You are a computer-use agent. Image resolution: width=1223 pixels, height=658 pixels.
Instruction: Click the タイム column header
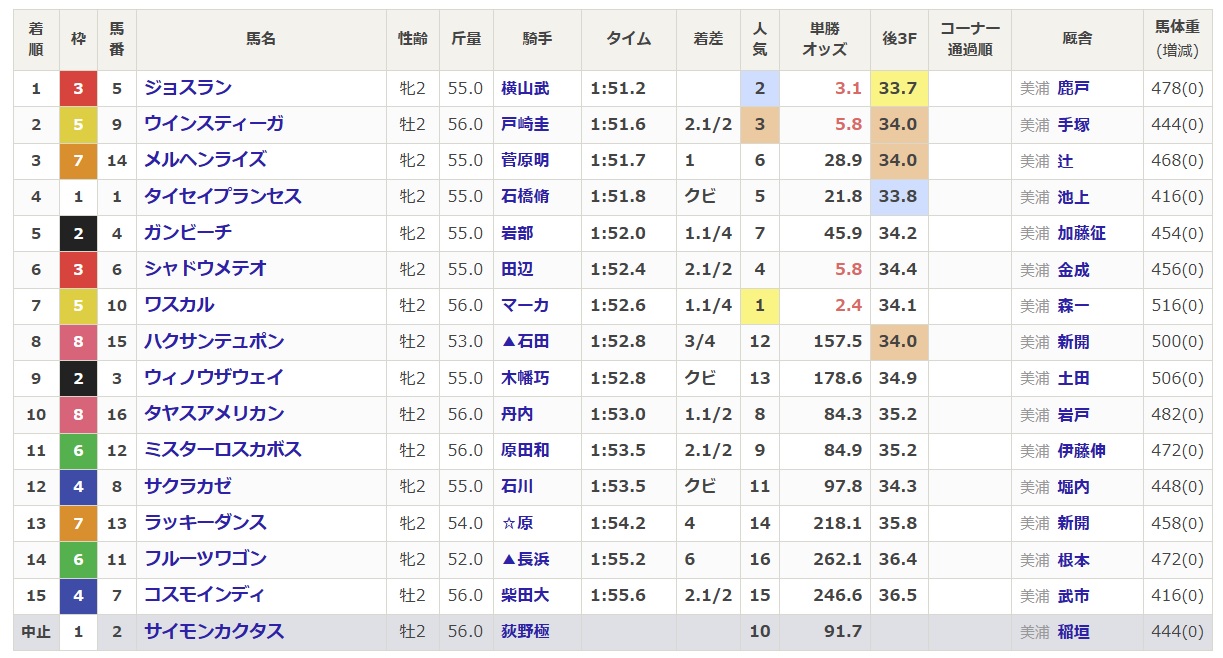pyautogui.click(x=628, y=39)
